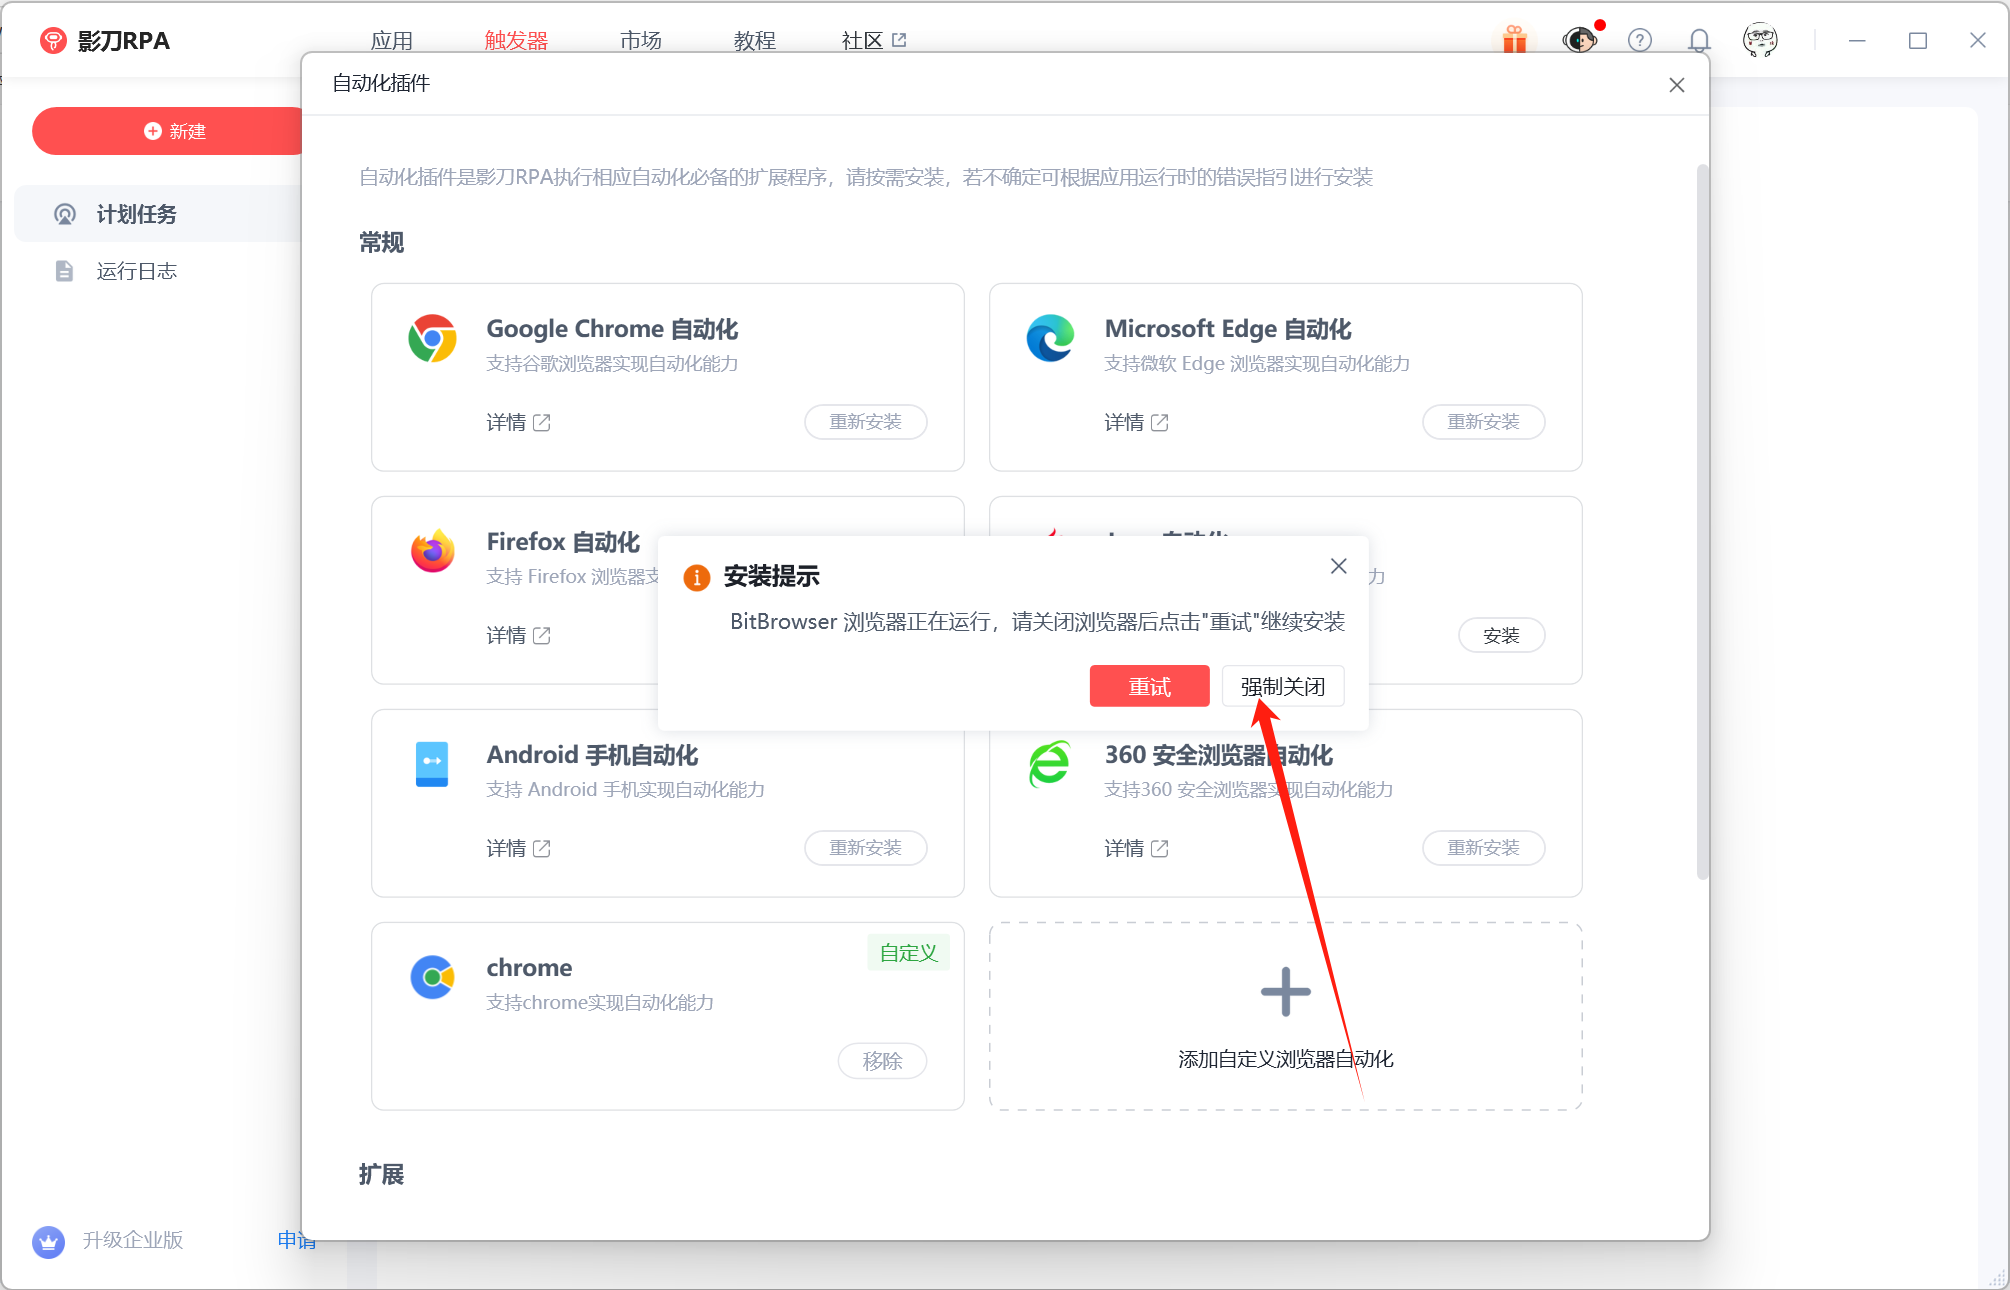Select 运行日志 in the sidebar

[x=137, y=271]
